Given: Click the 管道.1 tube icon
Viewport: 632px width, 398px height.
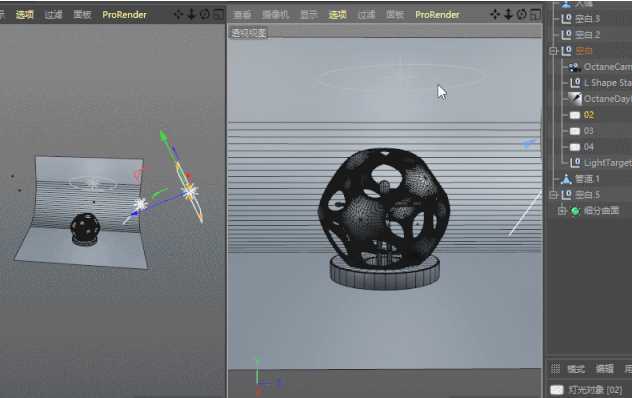Looking at the screenshot, I should (566, 179).
